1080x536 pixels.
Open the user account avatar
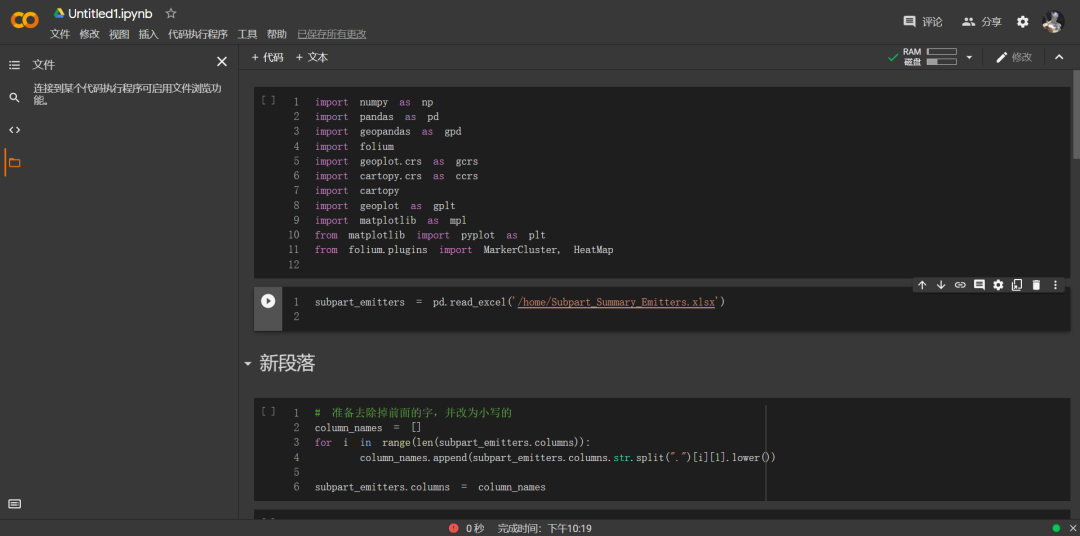1053,21
